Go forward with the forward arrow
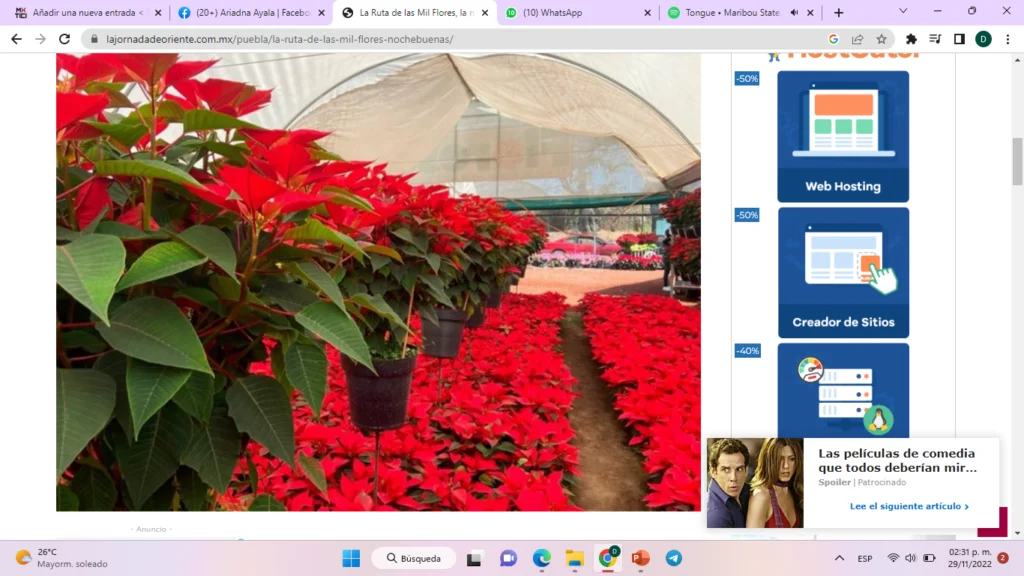This screenshot has height=576, width=1024. (x=40, y=39)
